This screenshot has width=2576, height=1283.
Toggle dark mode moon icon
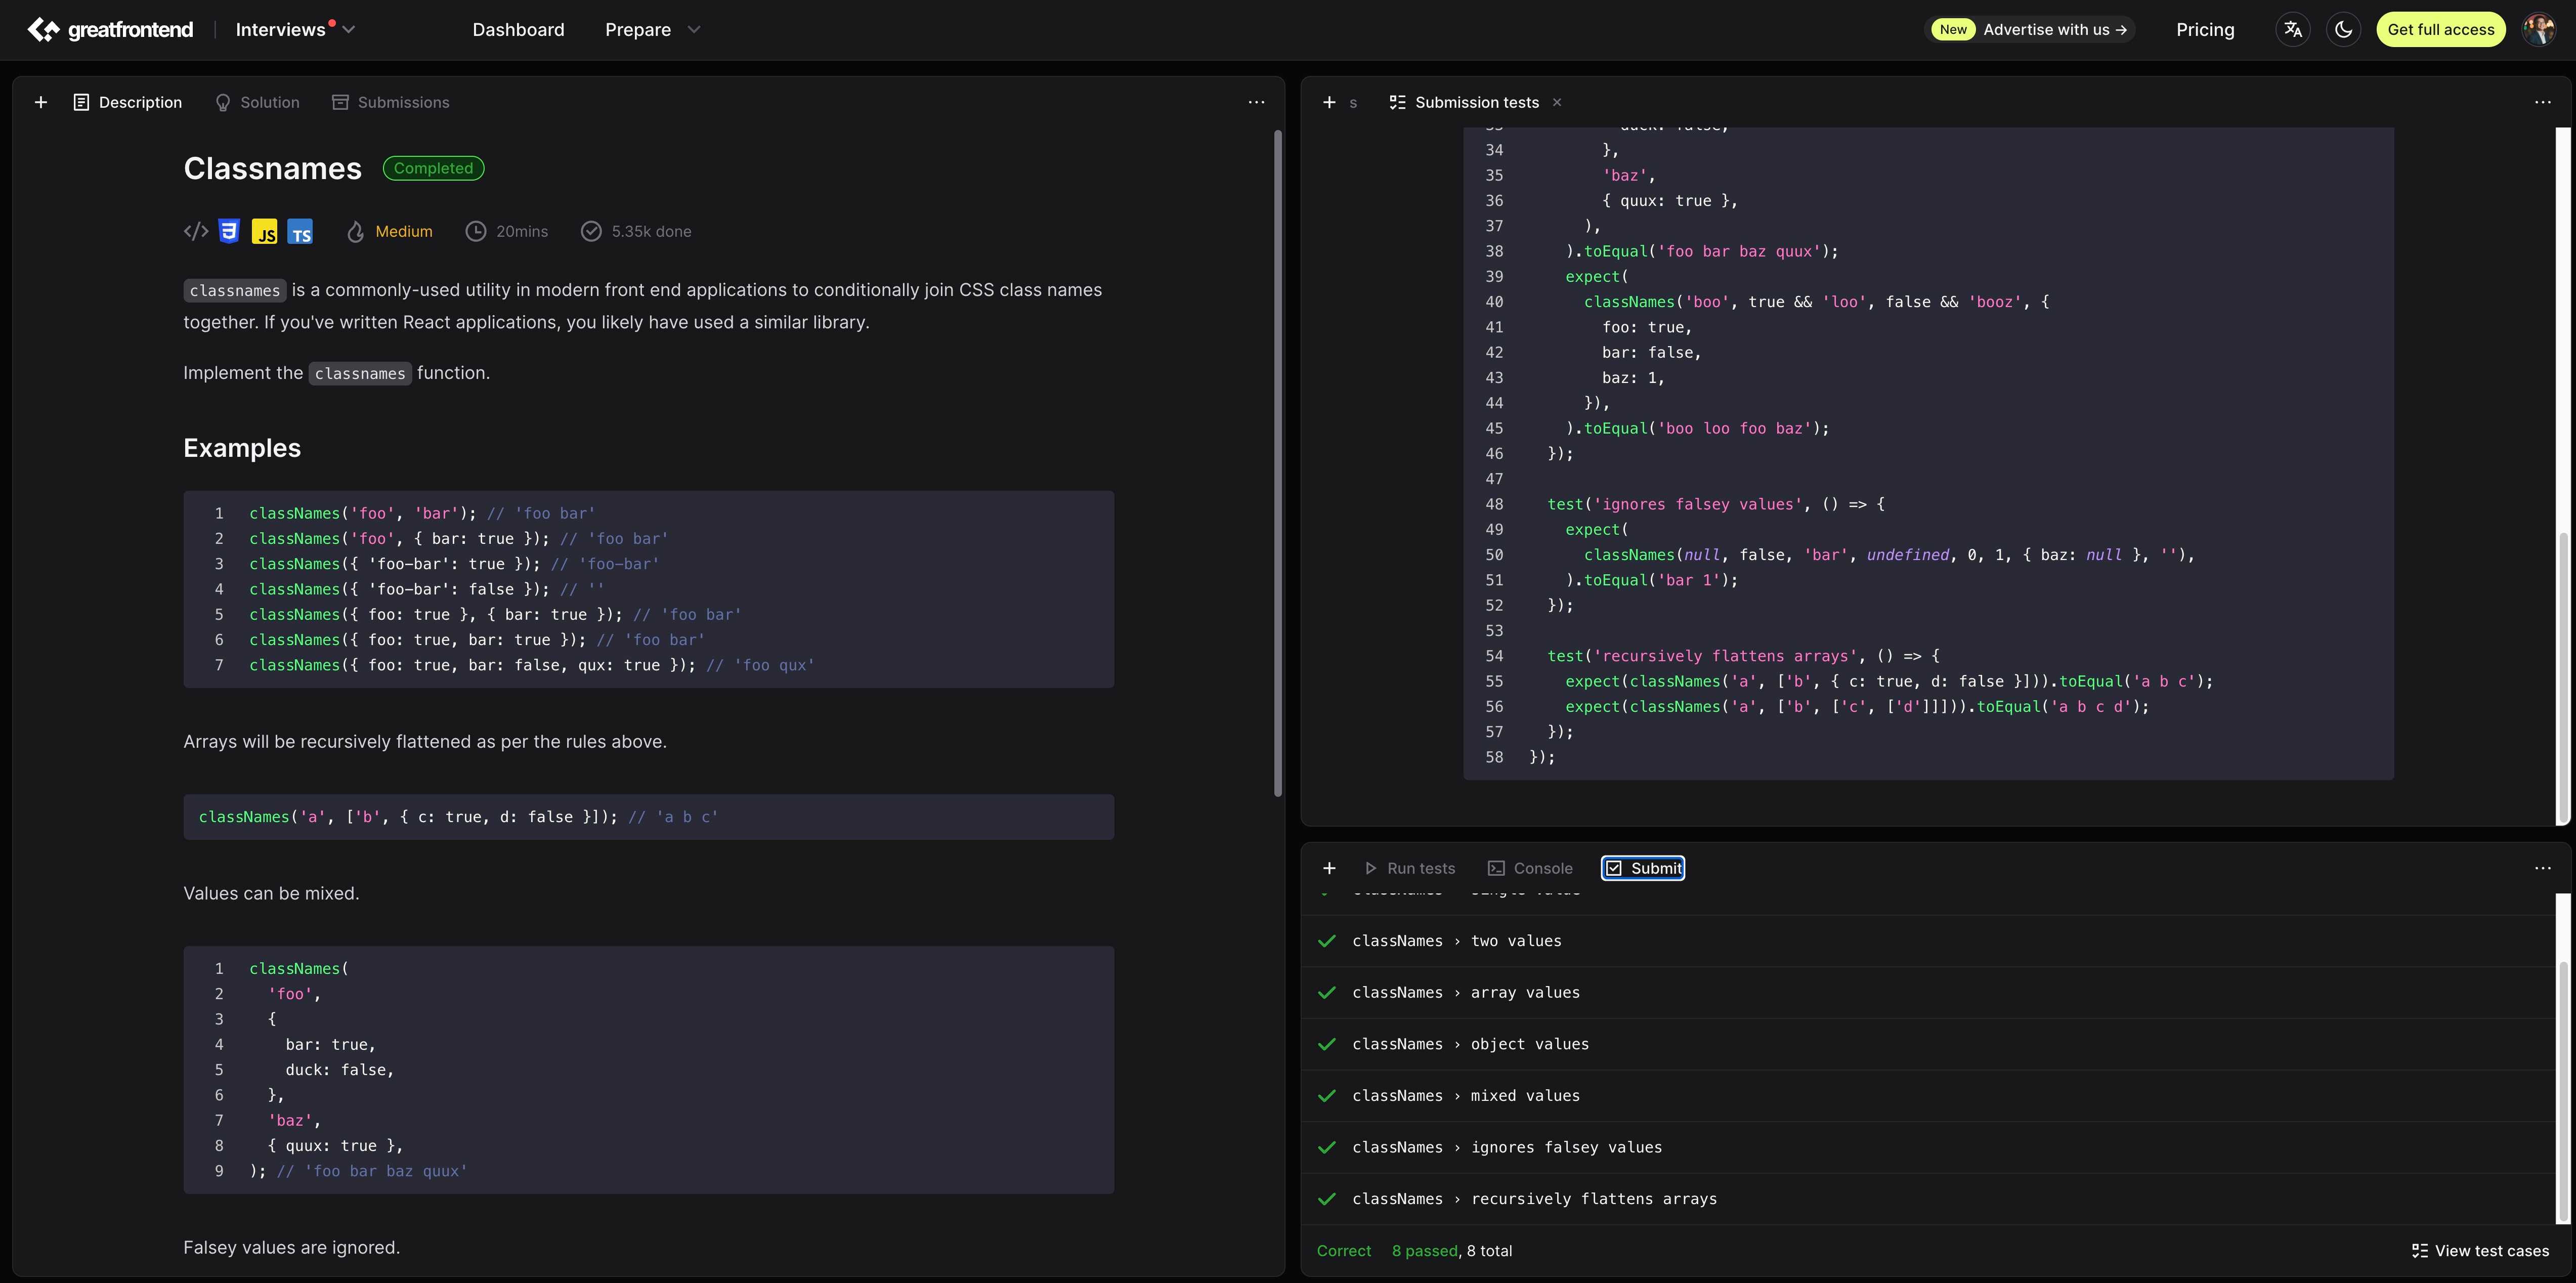(x=2343, y=29)
